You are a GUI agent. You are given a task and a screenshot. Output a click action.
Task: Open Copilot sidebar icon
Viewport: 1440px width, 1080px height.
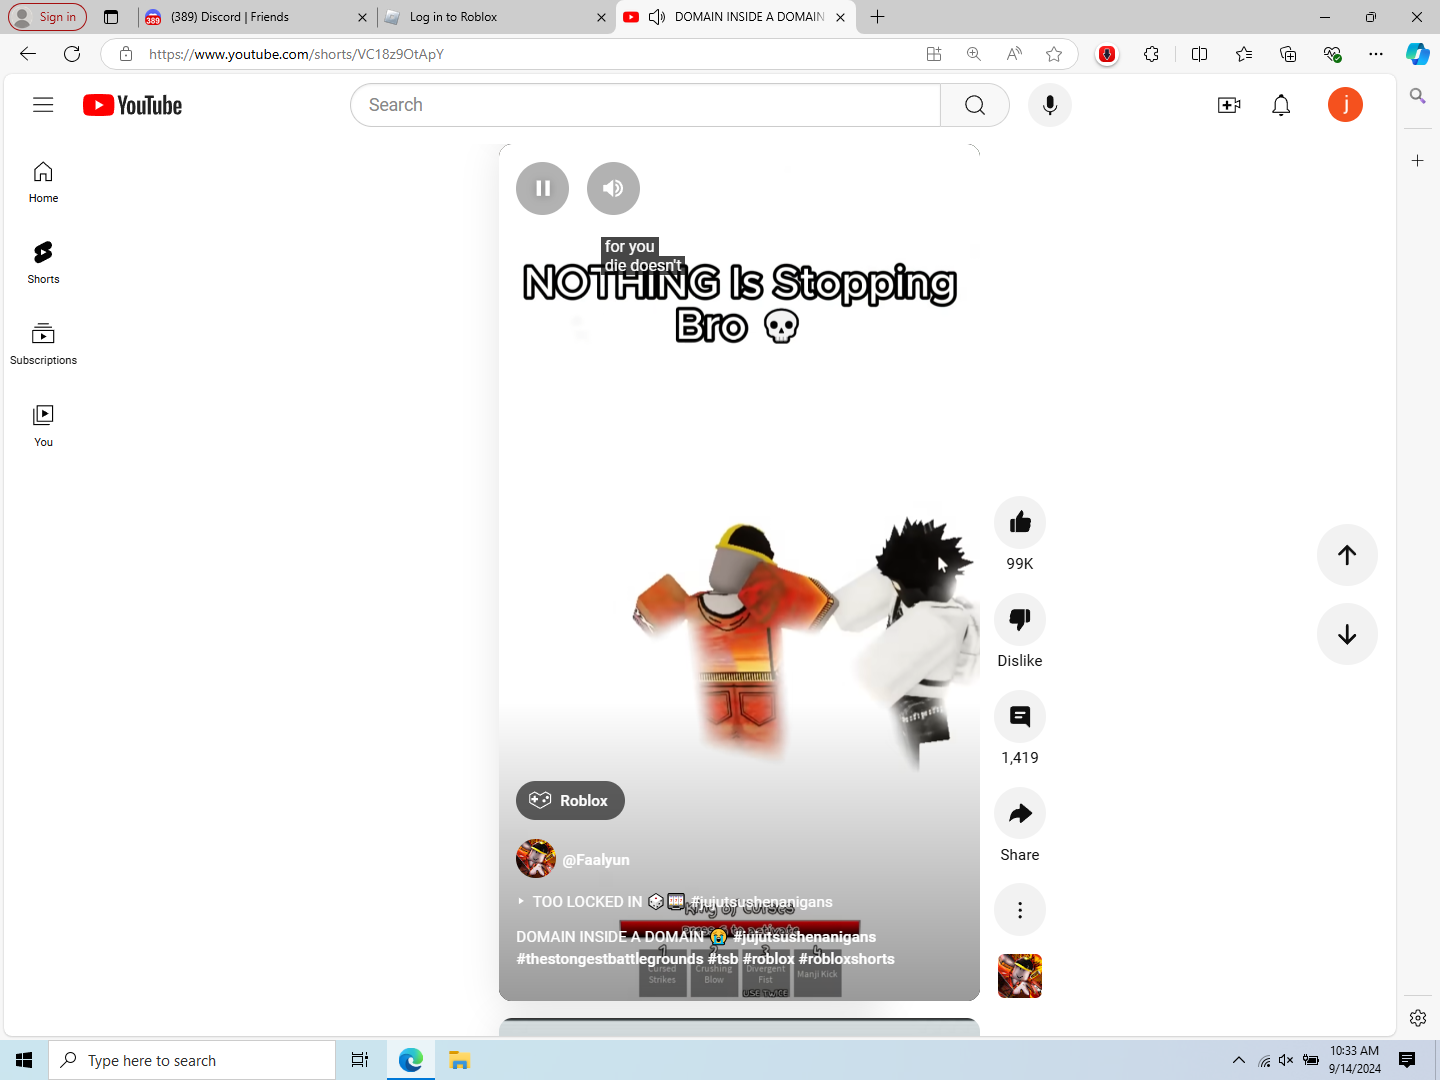click(1418, 54)
